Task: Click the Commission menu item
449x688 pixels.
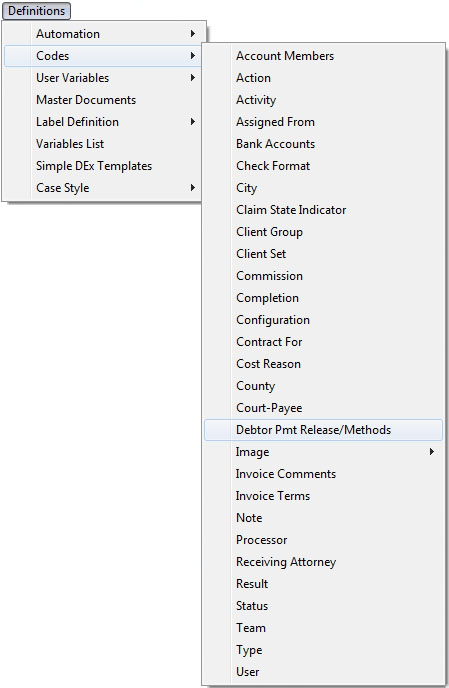Action: [323, 276]
